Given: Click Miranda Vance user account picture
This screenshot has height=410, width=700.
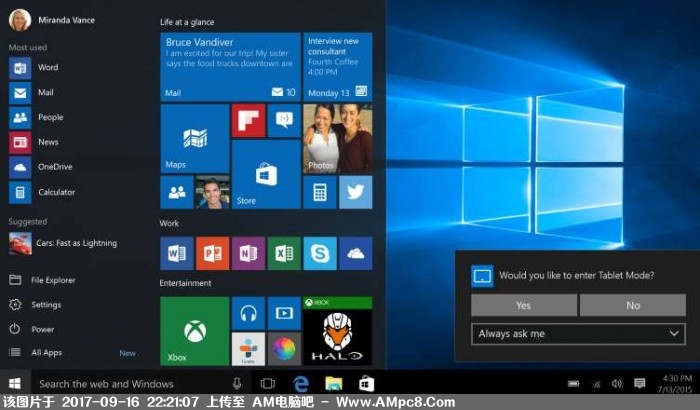Looking at the screenshot, I should [20, 20].
